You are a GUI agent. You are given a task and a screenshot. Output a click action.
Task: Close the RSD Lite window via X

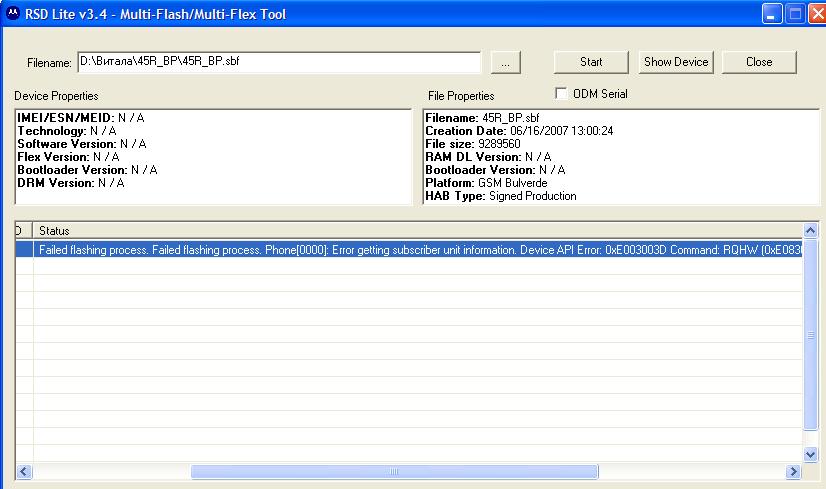(818, 14)
